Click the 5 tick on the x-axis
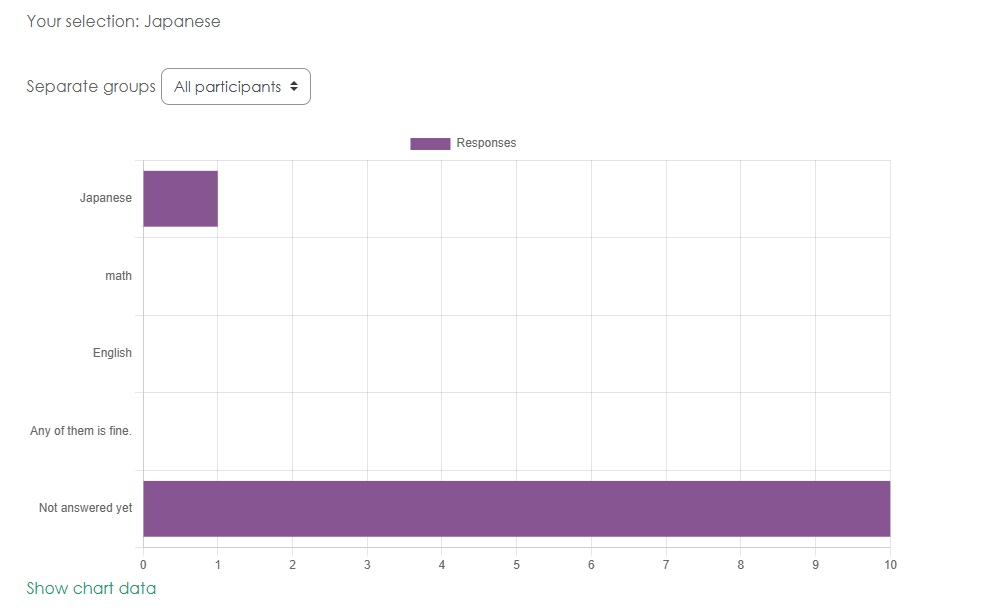 coord(516,565)
